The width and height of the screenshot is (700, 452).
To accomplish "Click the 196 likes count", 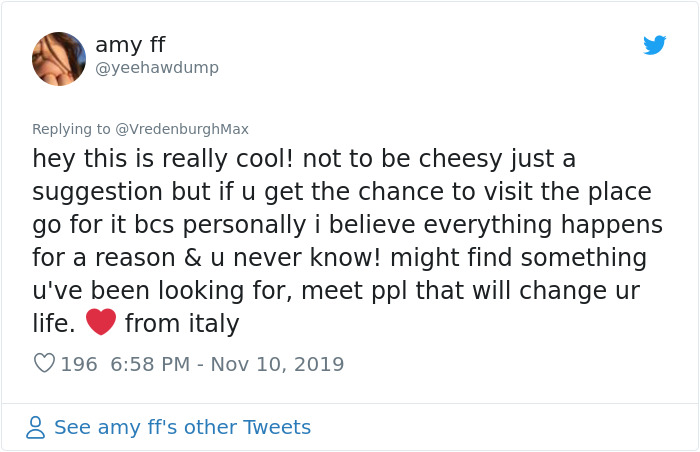I will (x=79, y=364).
